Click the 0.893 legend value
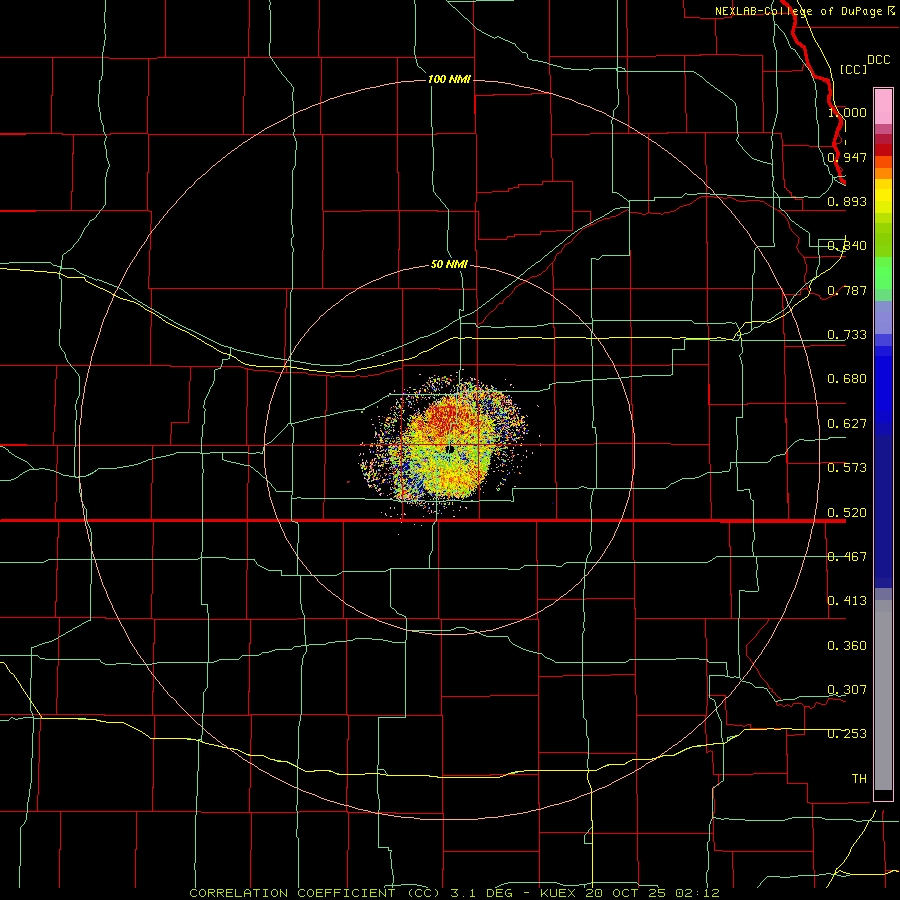 pos(847,201)
